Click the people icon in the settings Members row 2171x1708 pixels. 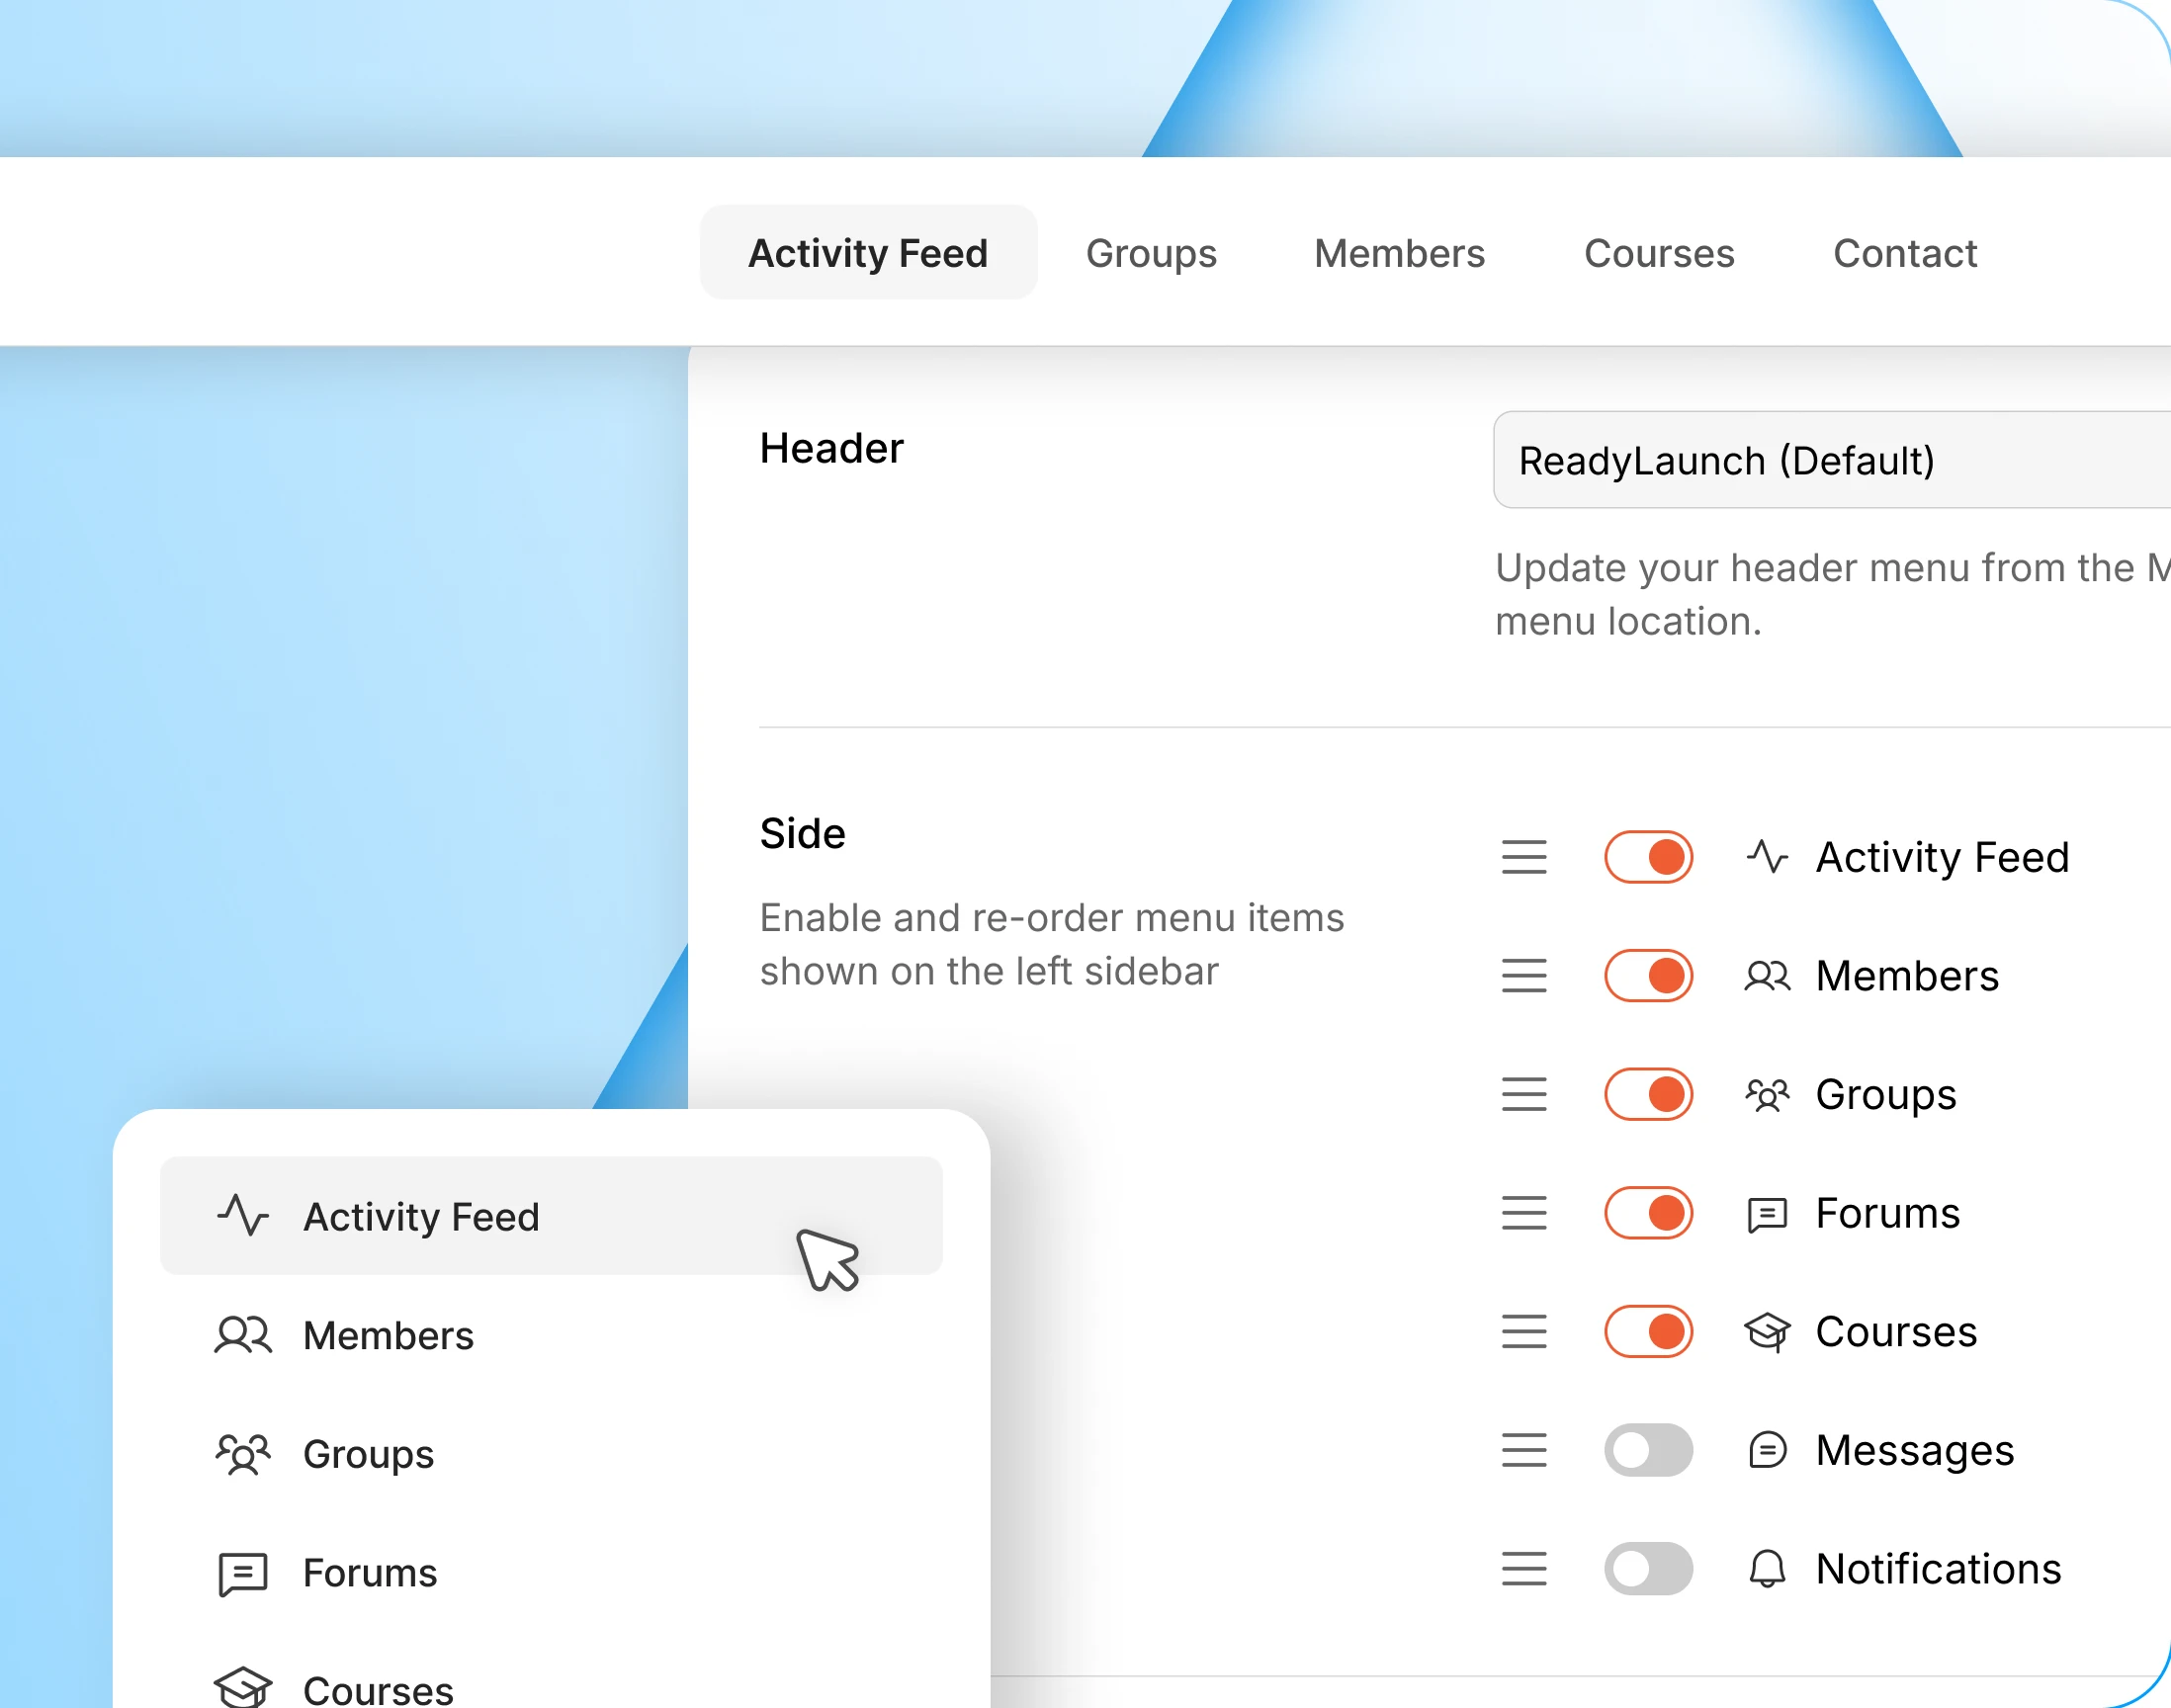[x=1767, y=975]
